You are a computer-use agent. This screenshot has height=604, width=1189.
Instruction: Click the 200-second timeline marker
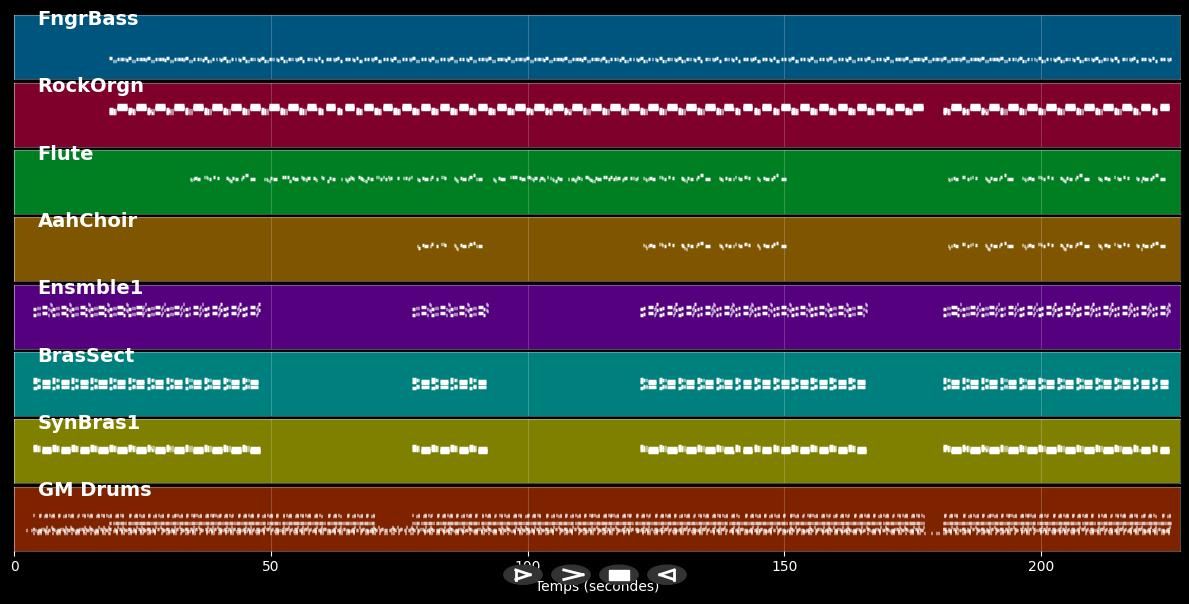tap(1041, 566)
